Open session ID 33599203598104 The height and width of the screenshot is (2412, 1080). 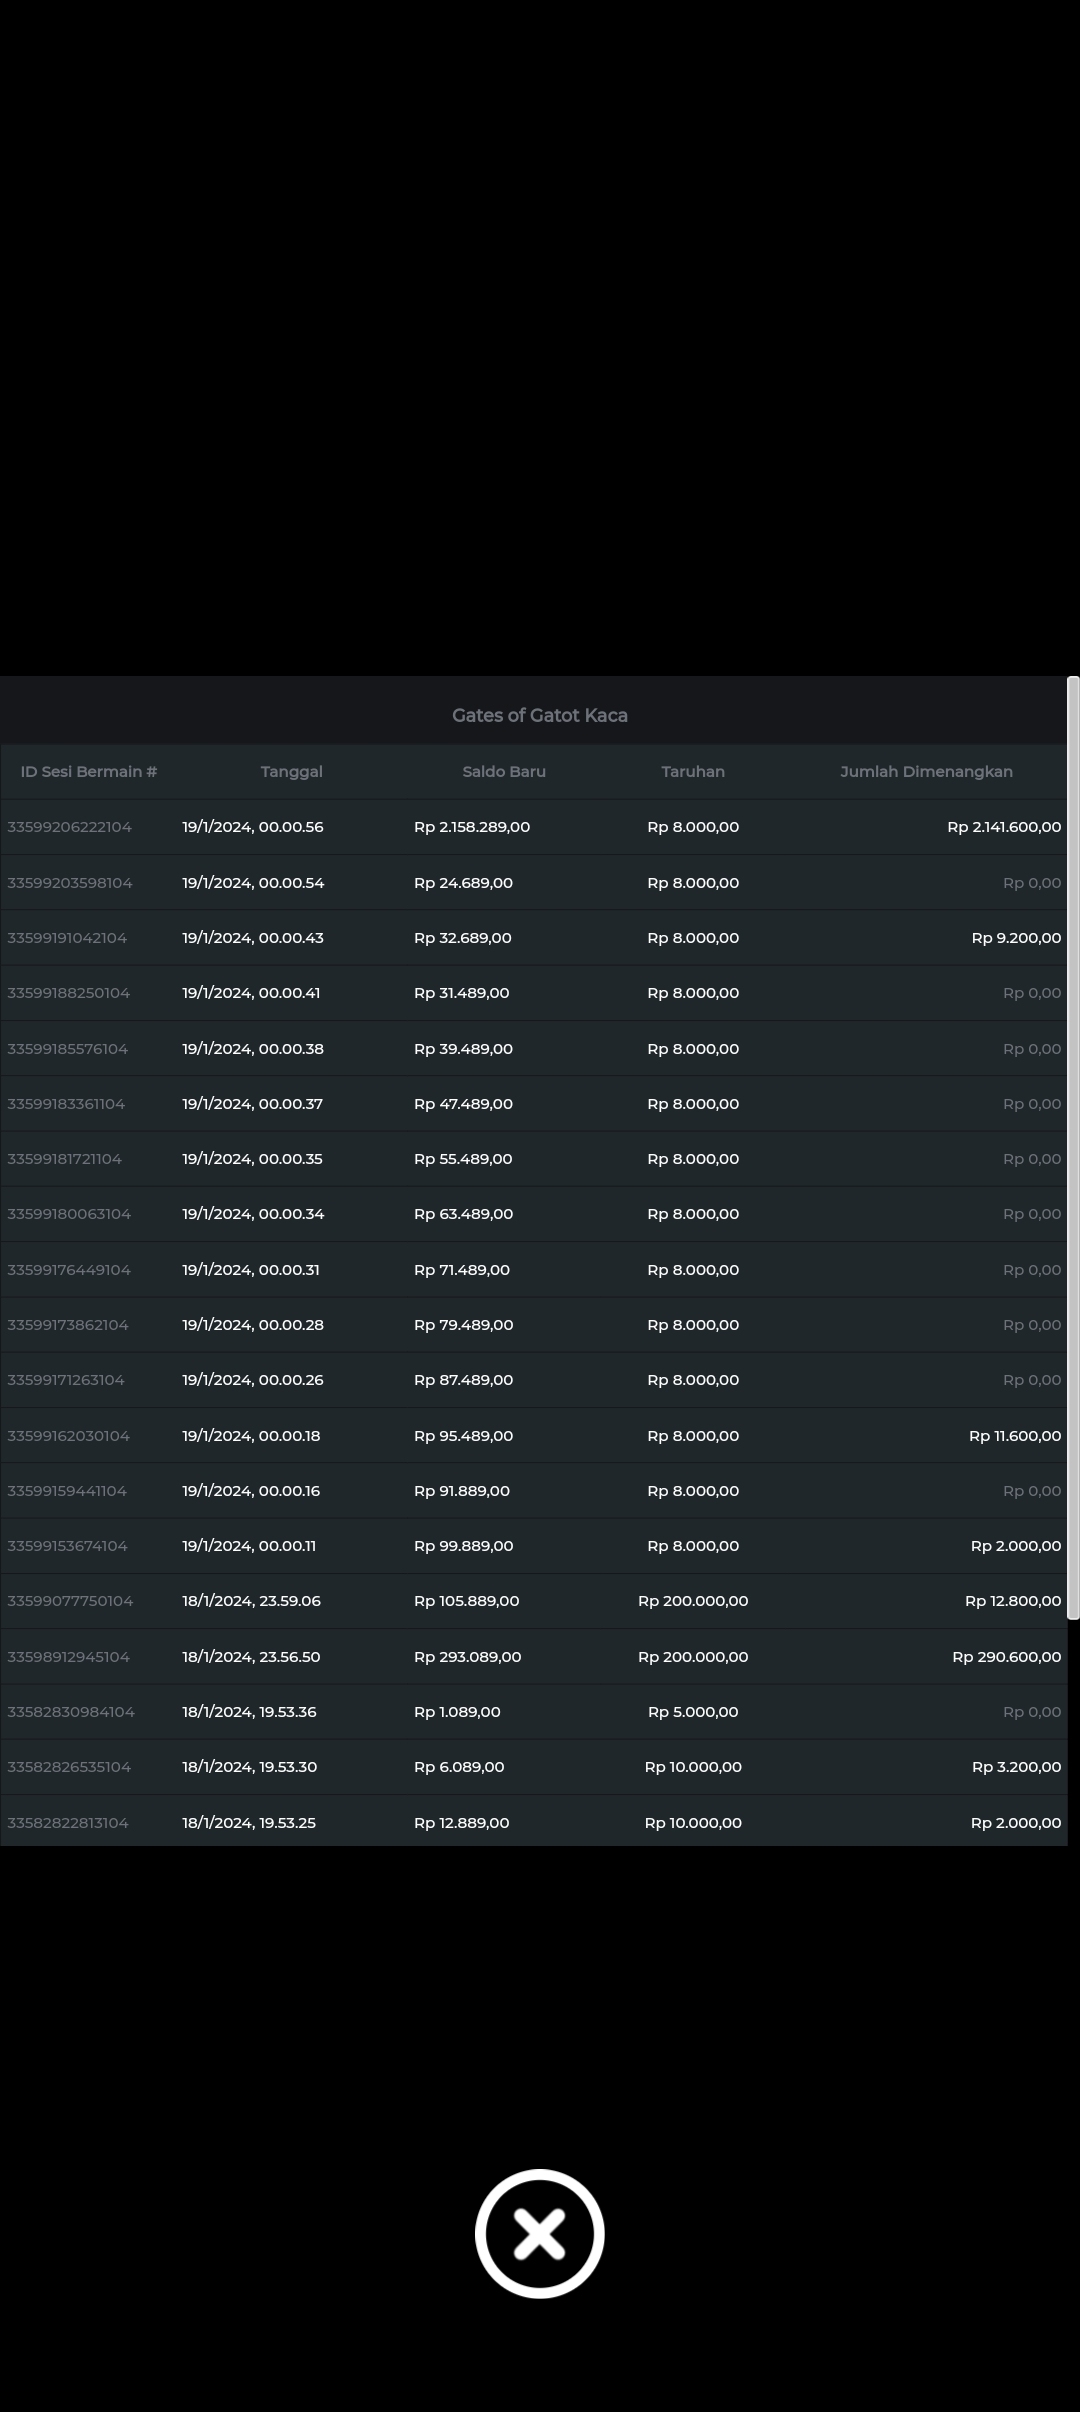[70, 883]
